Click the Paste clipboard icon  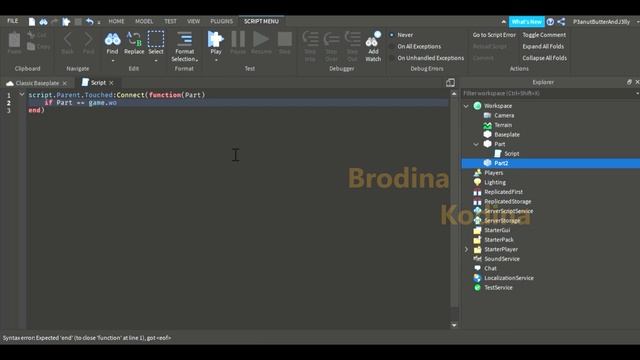(x=14, y=40)
